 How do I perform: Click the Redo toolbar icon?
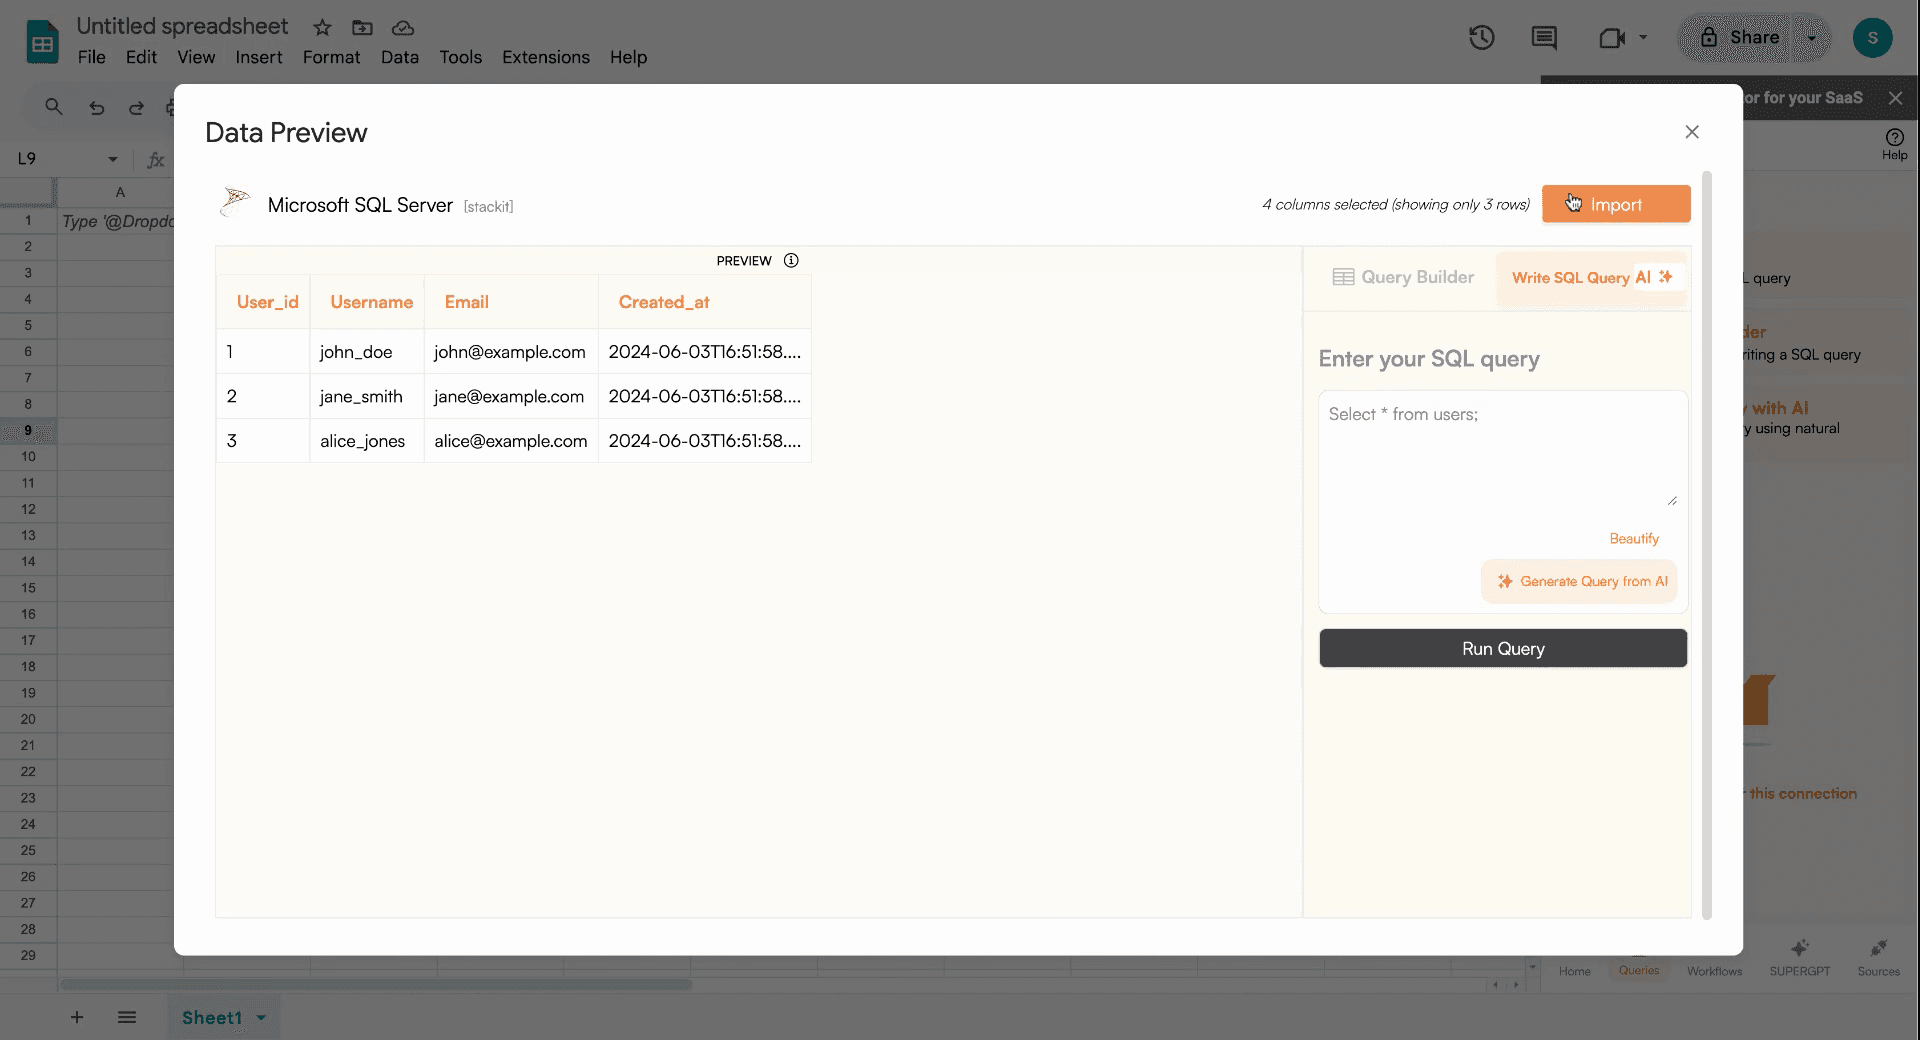136,107
